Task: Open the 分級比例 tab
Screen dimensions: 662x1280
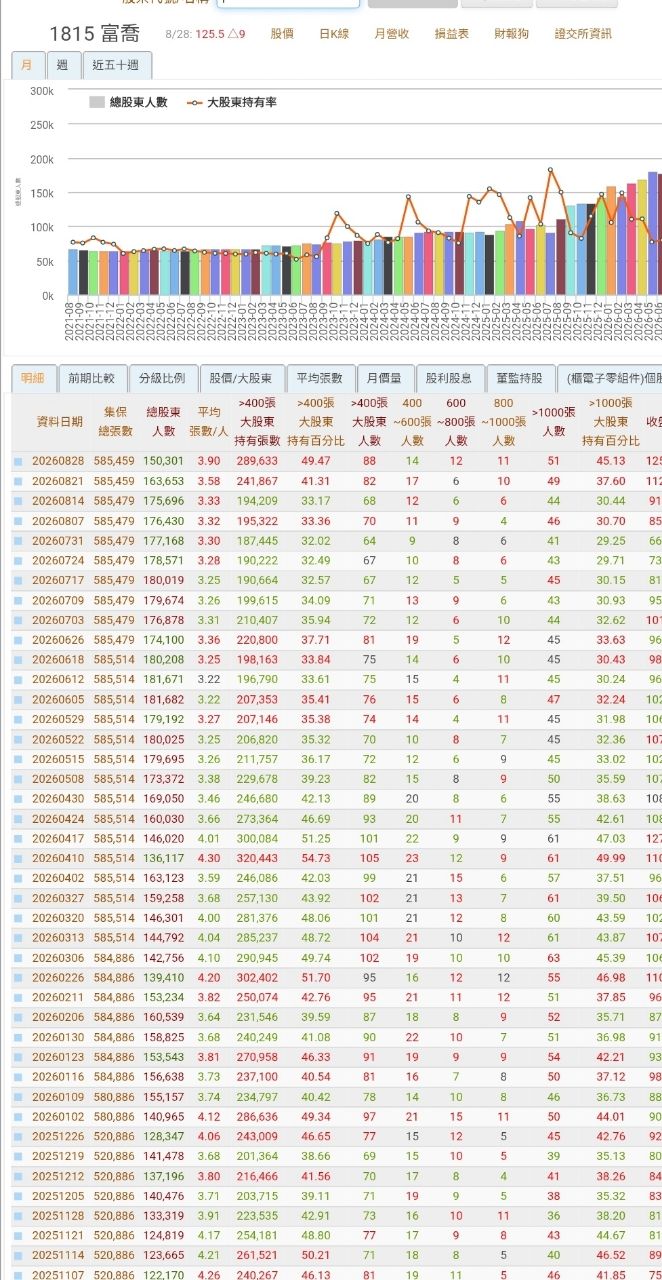Action: click(162, 379)
